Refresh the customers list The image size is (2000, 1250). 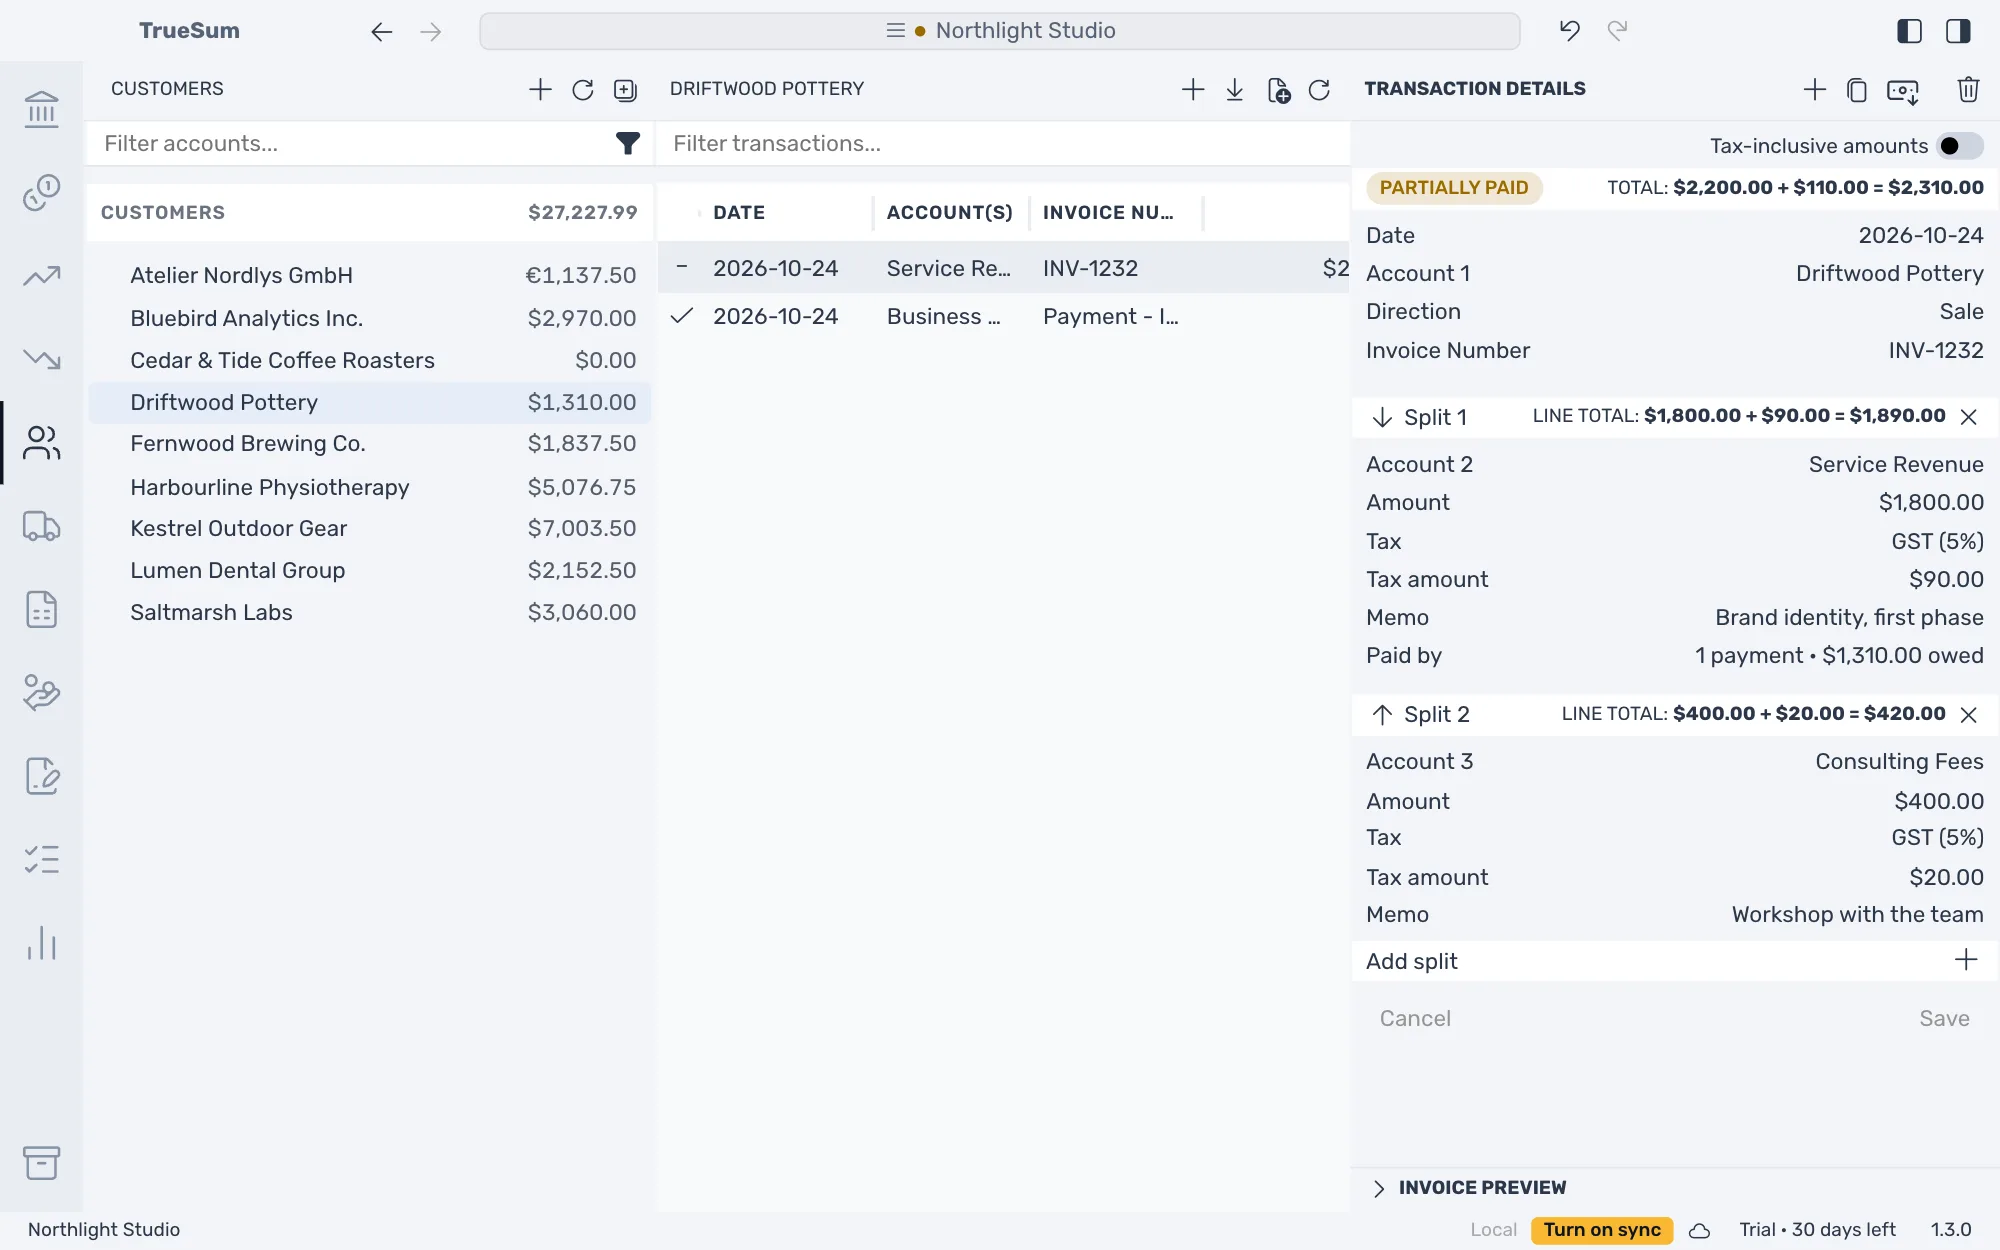(x=583, y=89)
